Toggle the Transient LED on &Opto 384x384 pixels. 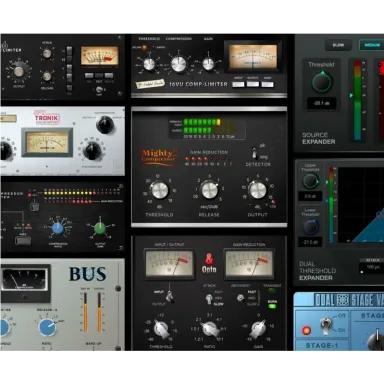tap(272, 291)
